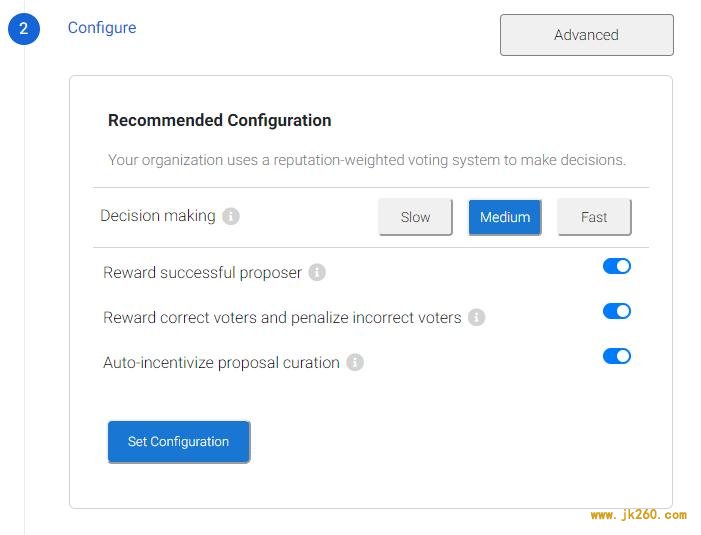Click the Auto-incentivize proposal curation label
The image size is (701, 535).
point(221,362)
